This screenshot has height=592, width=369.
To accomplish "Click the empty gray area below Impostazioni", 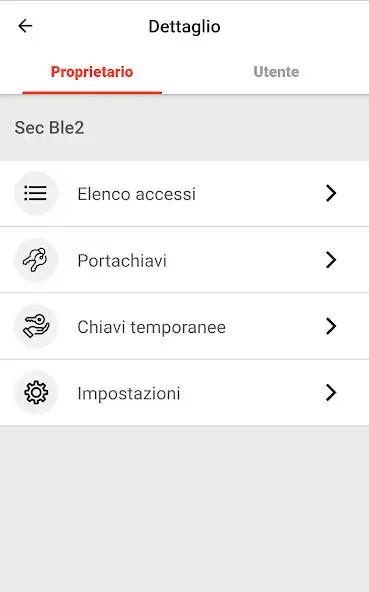I will (x=184, y=509).
